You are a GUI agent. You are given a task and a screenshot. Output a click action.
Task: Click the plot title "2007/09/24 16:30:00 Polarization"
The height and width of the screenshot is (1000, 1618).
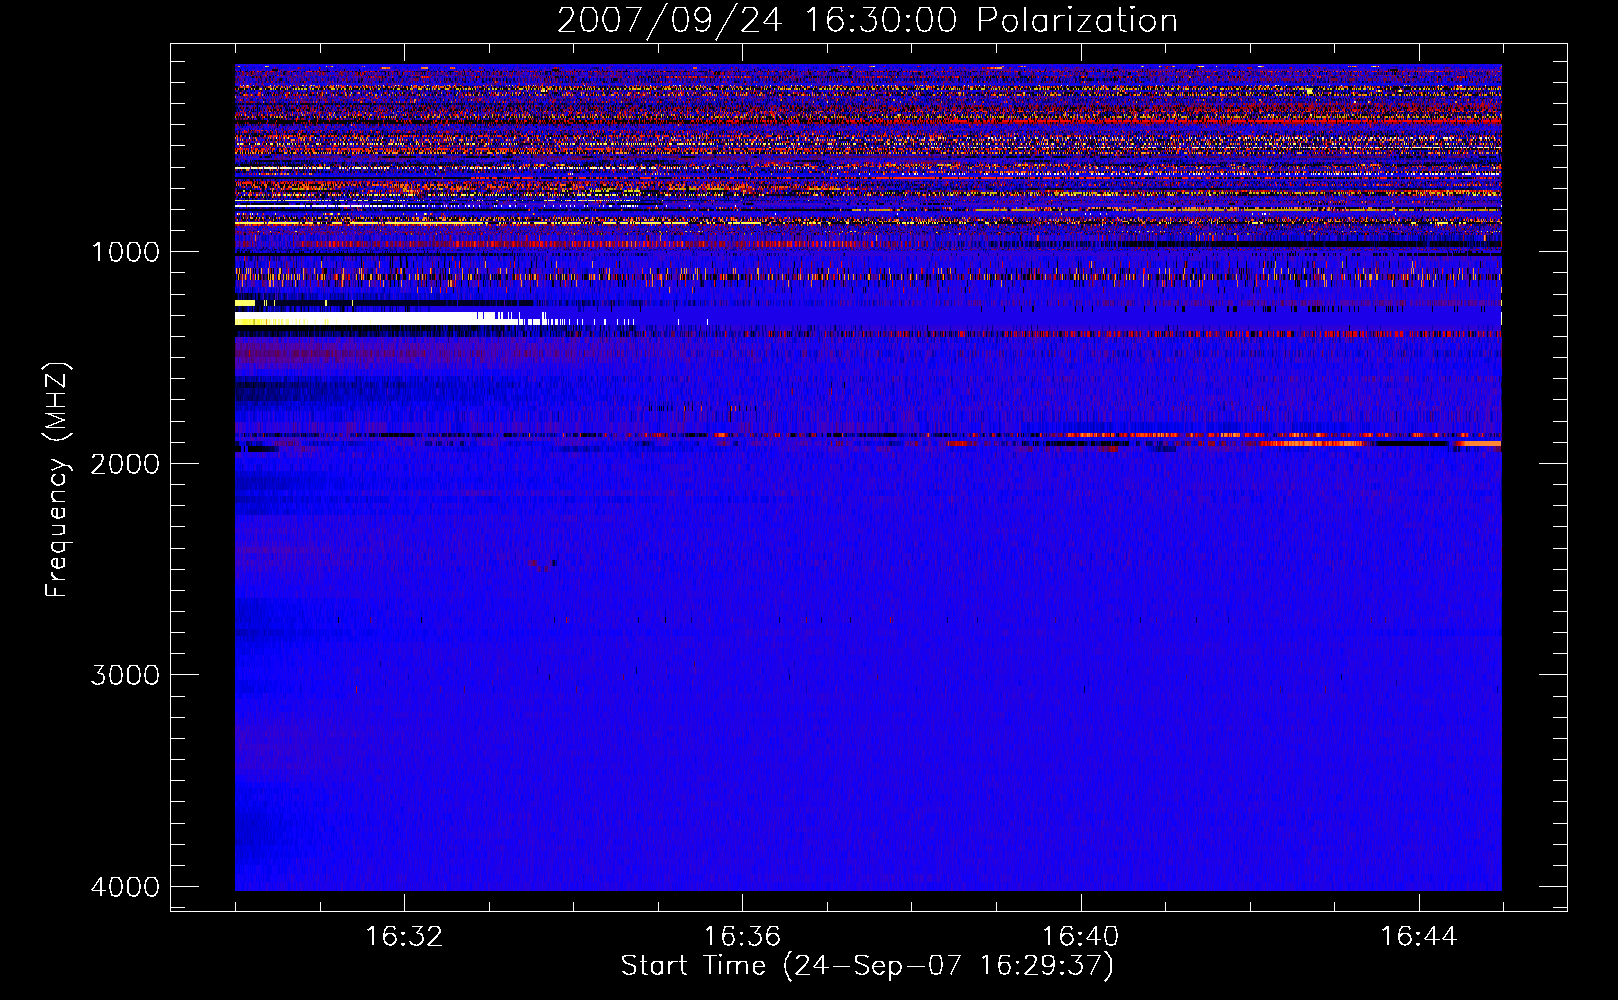tap(867, 21)
